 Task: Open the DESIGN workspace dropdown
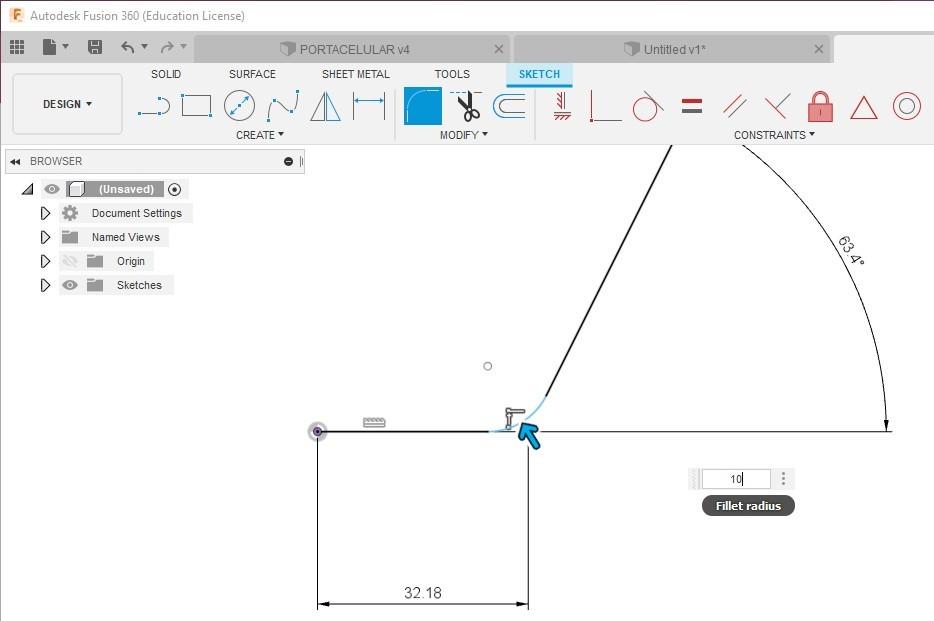[67, 104]
